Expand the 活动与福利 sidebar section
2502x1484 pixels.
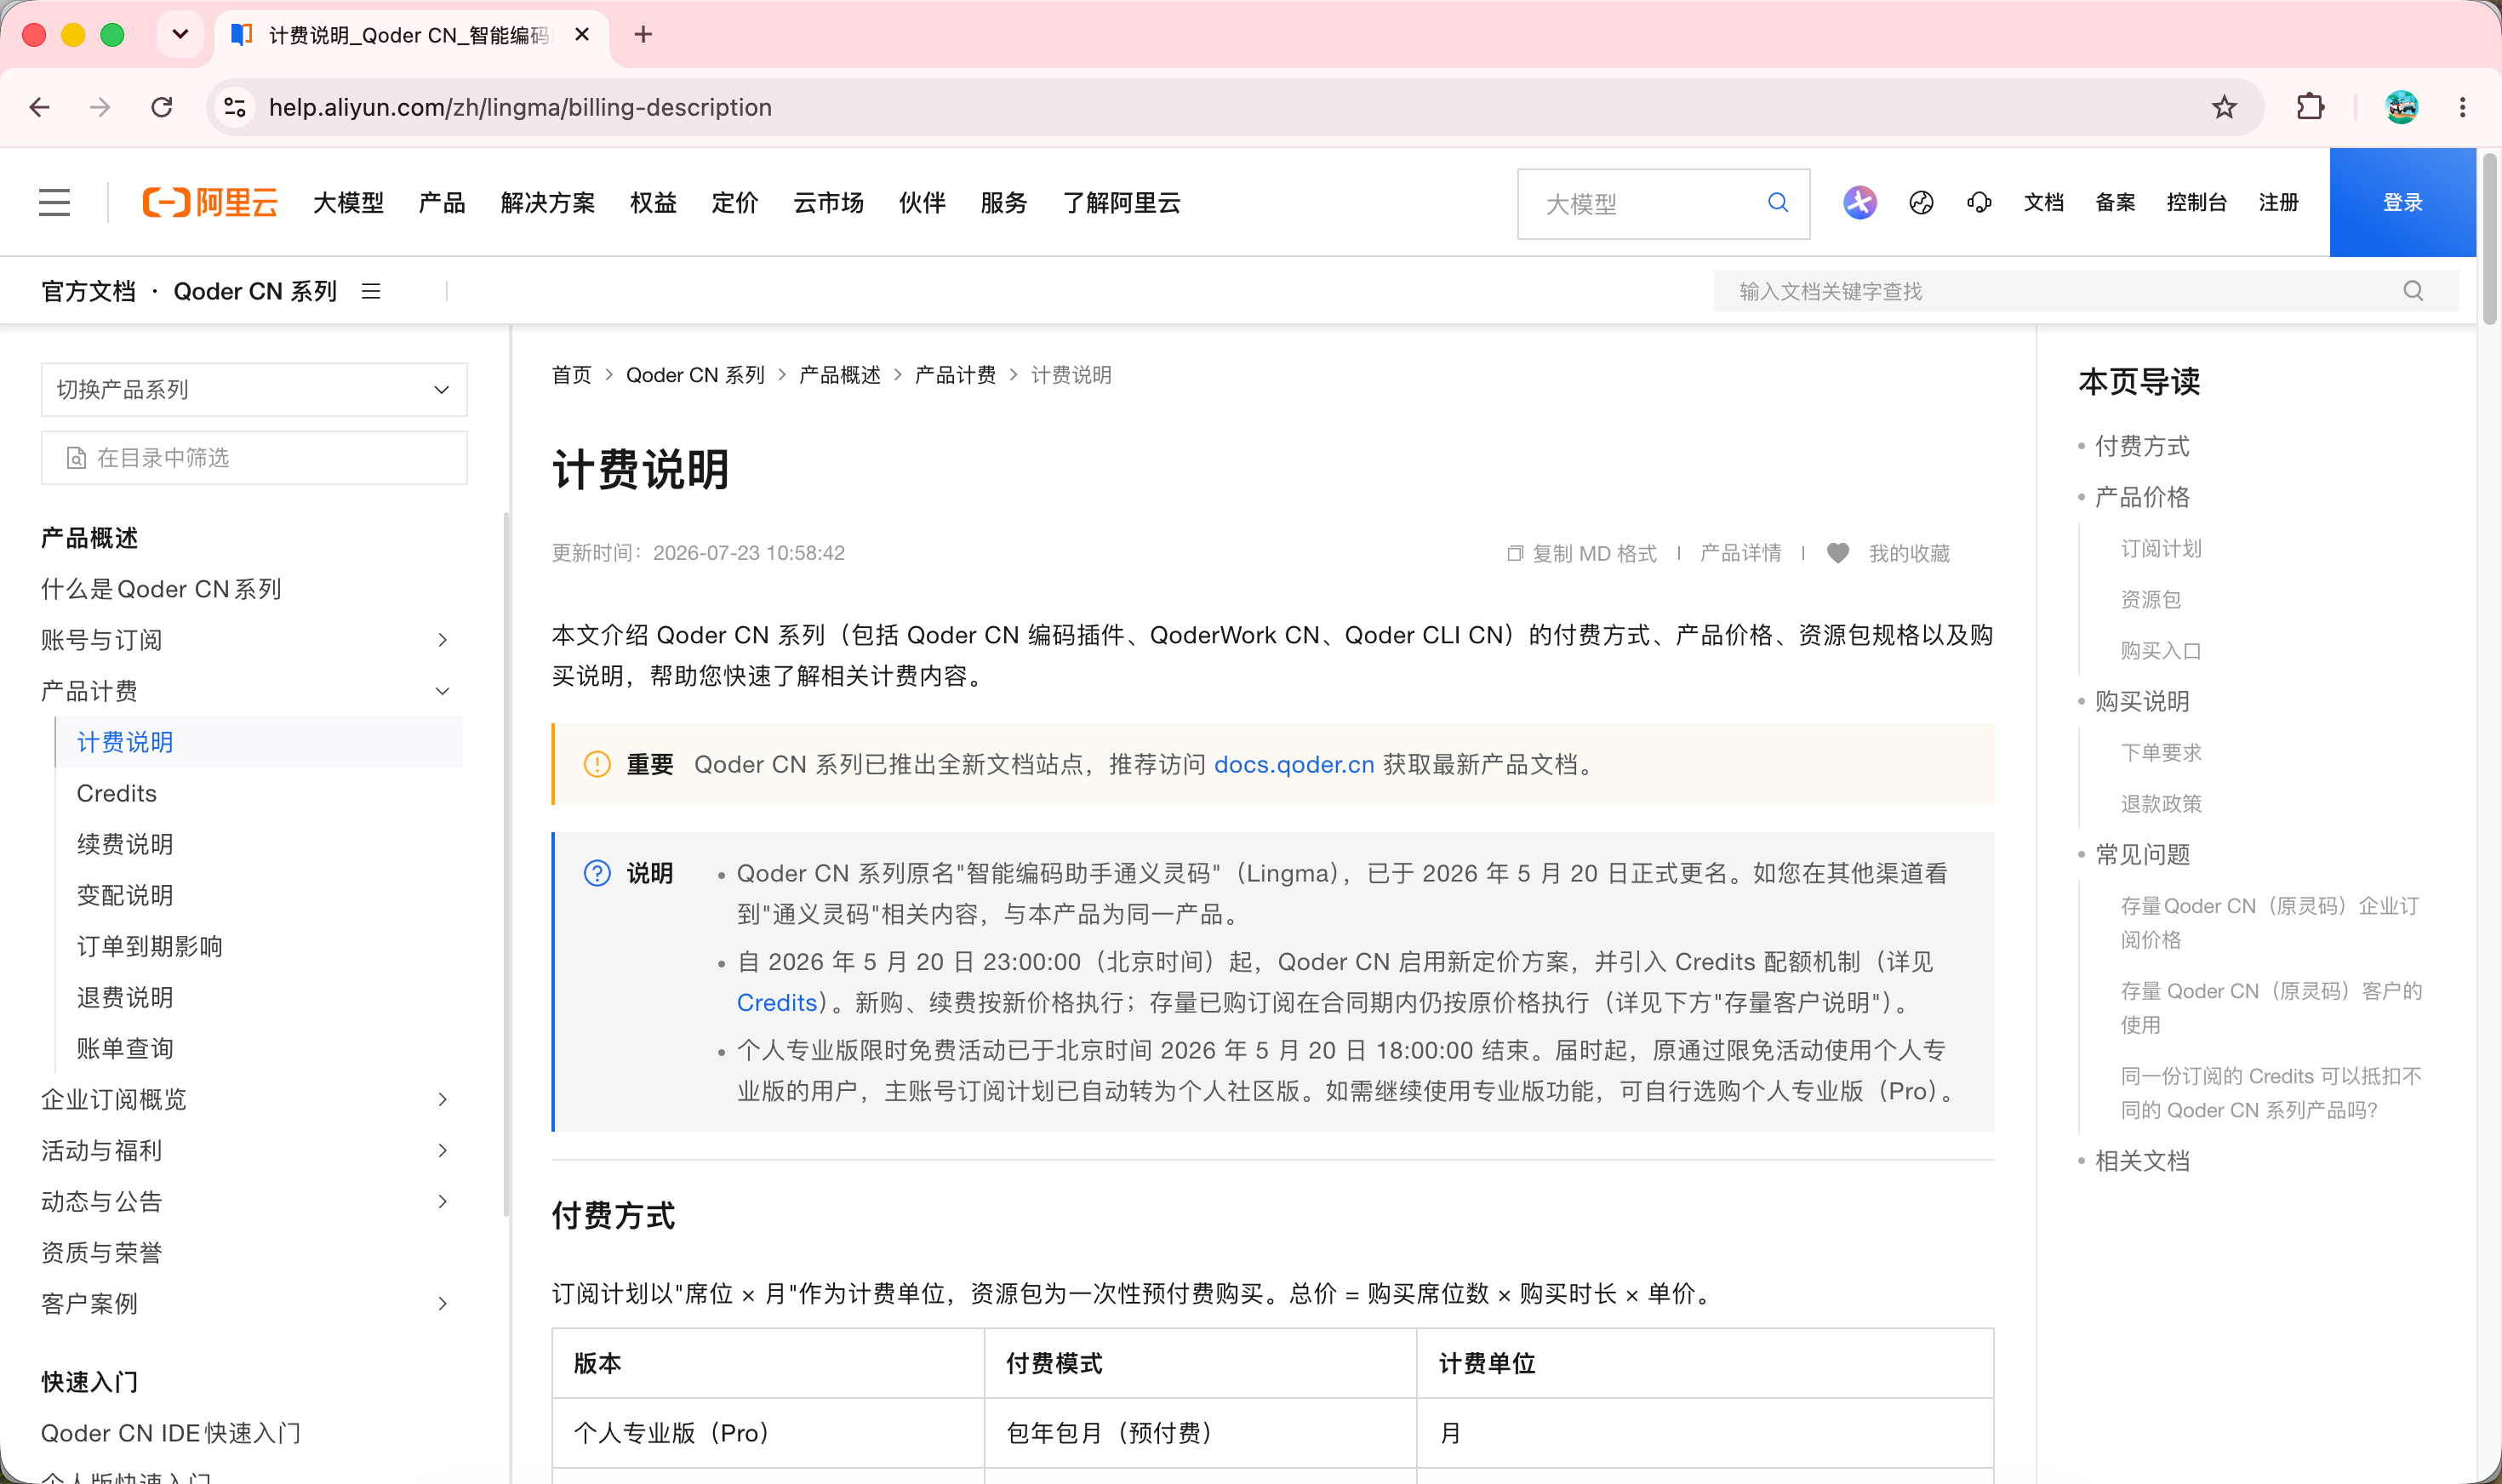[443, 1151]
